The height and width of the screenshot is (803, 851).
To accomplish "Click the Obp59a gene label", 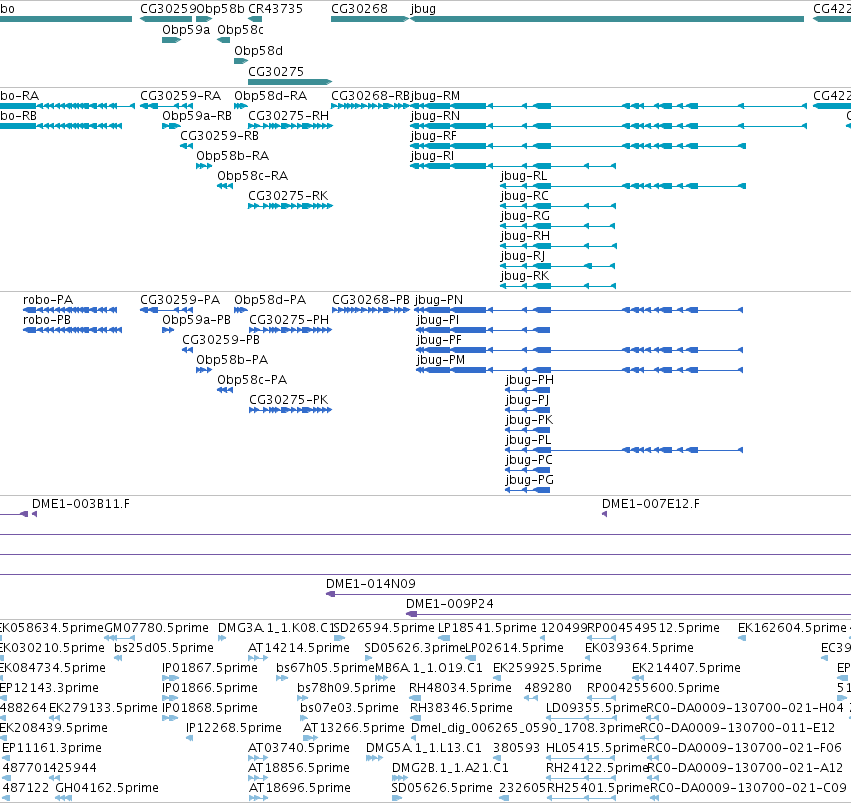I will [x=186, y=30].
